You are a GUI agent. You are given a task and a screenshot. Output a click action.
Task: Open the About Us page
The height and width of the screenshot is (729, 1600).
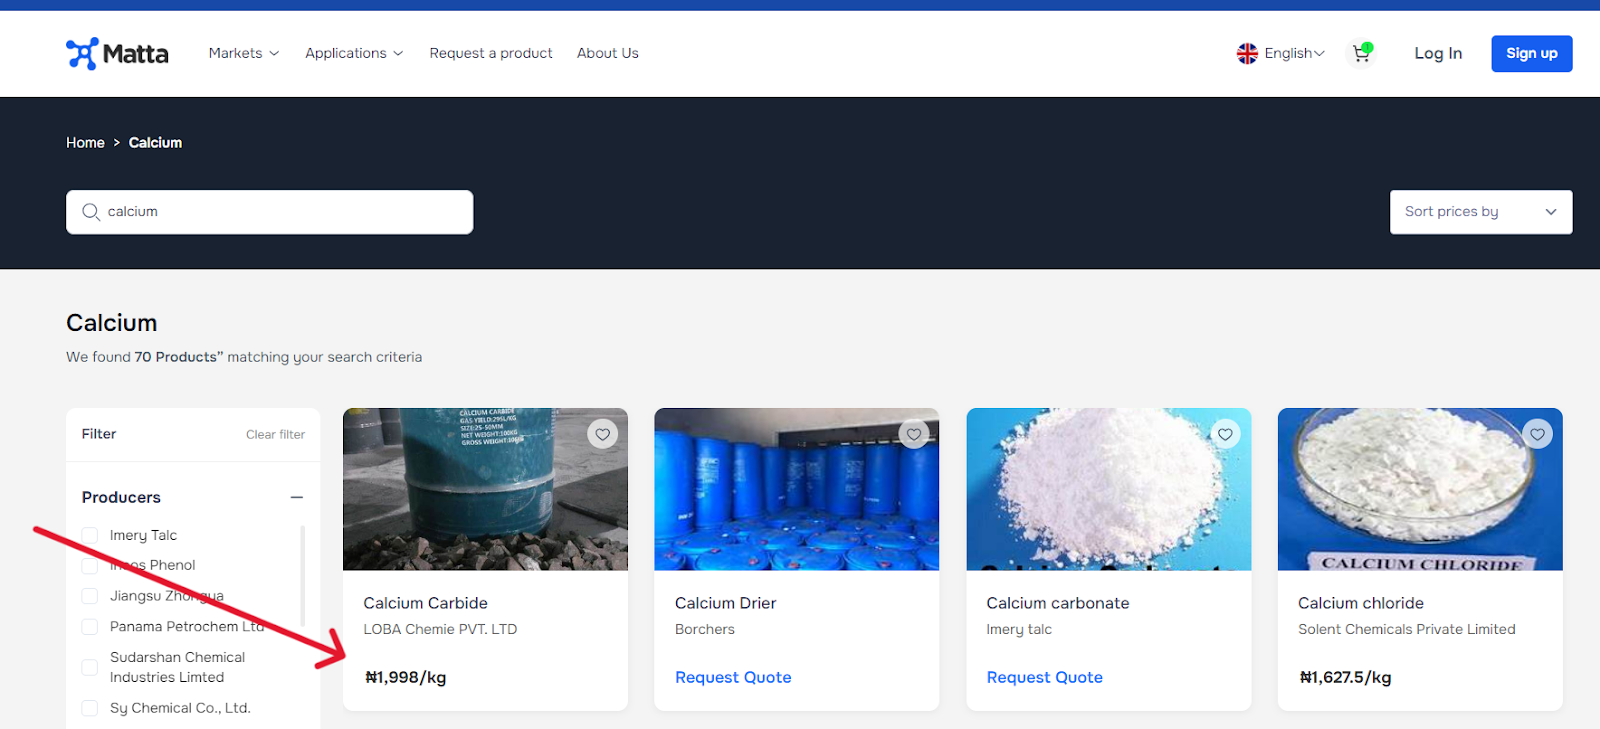[x=608, y=53]
